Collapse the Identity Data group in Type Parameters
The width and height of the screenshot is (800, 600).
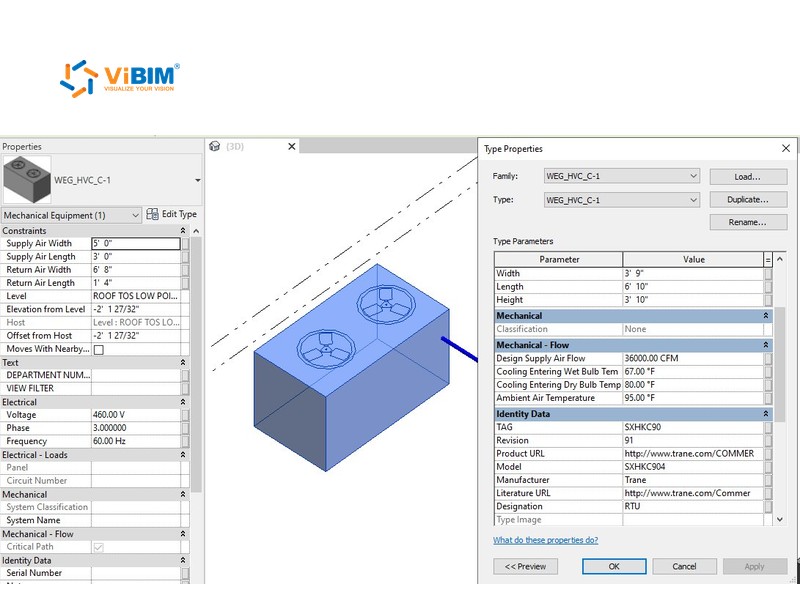766,414
